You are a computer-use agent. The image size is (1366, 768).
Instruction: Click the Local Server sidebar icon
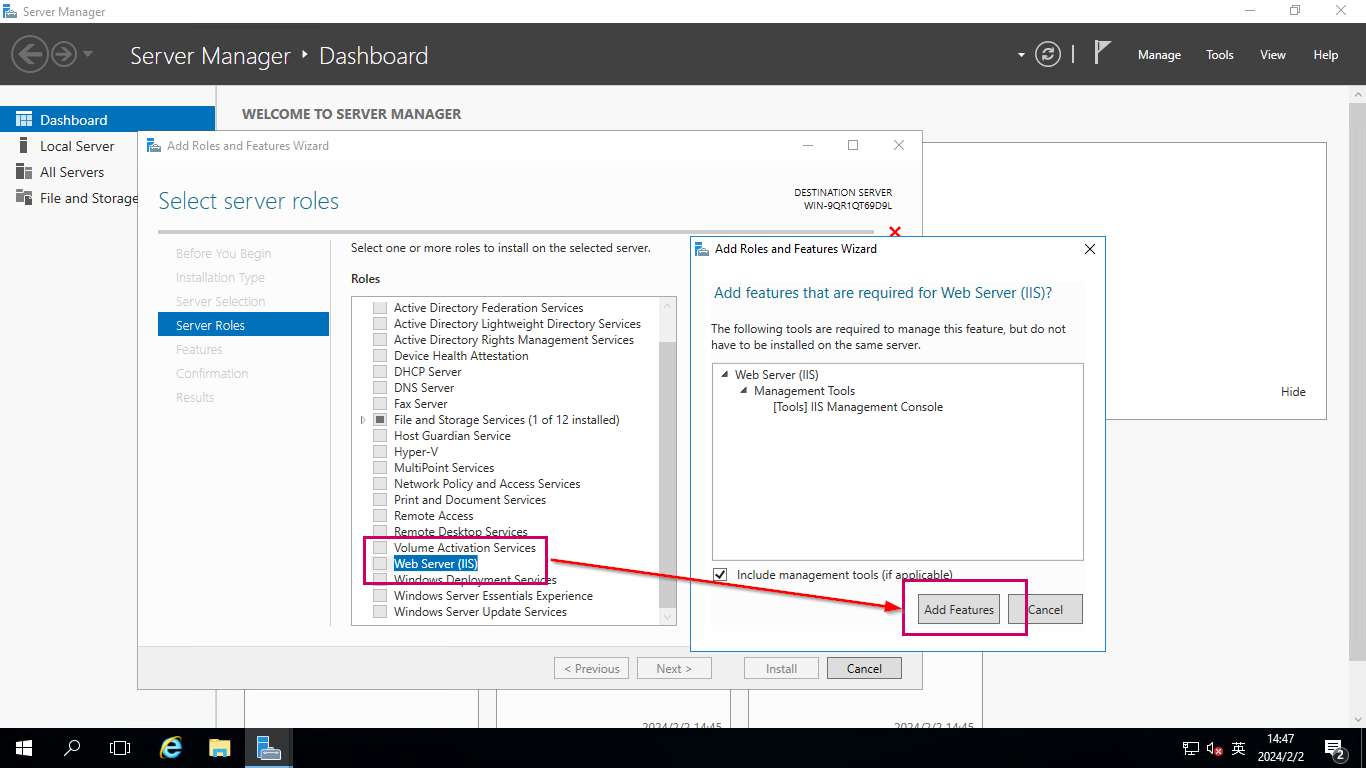pyautogui.click(x=24, y=146)
